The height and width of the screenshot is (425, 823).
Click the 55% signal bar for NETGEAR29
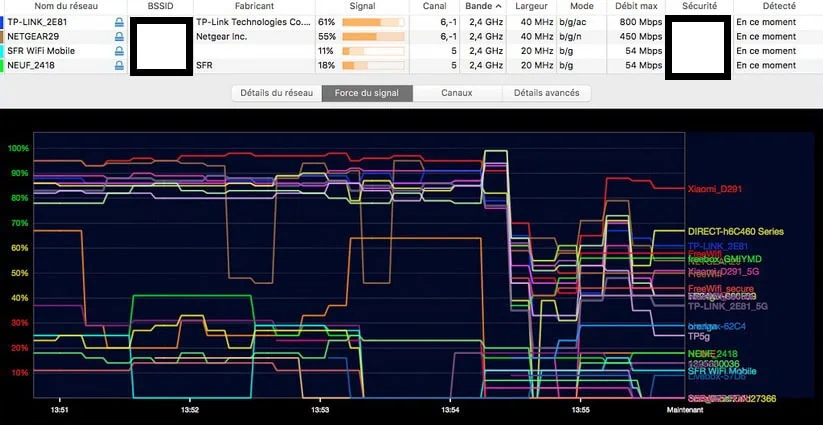coord(375,36)
